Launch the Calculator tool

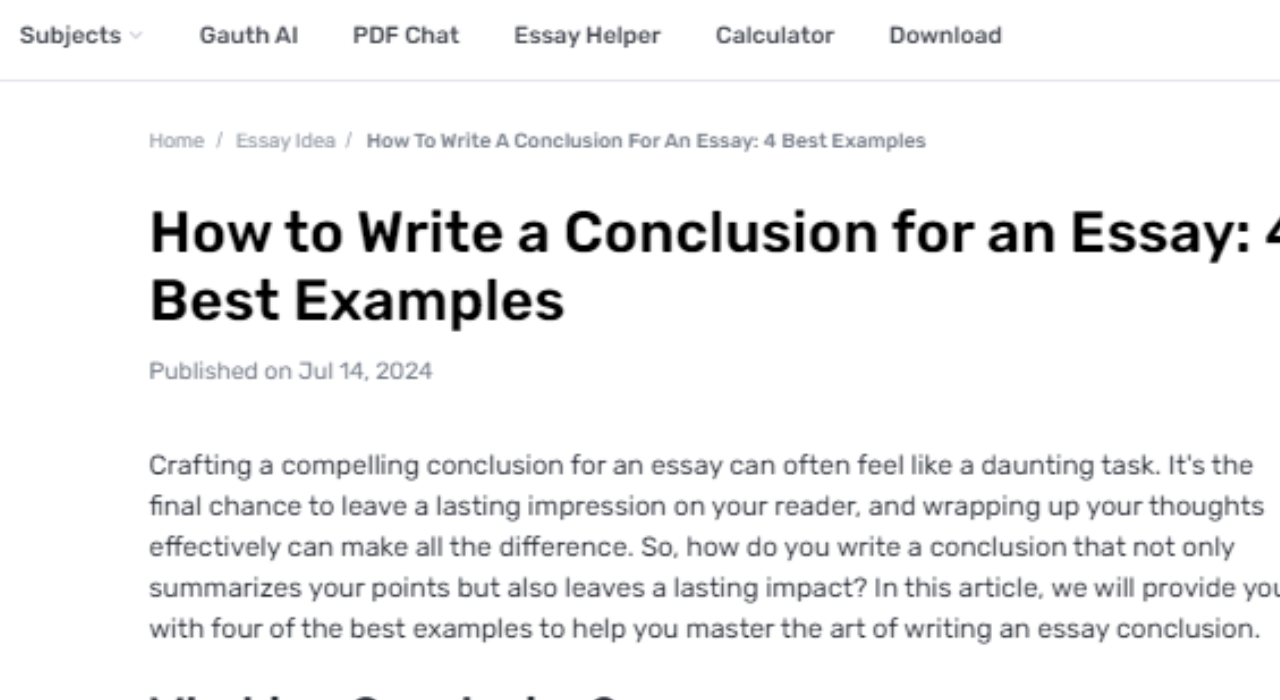coord(774,35)
